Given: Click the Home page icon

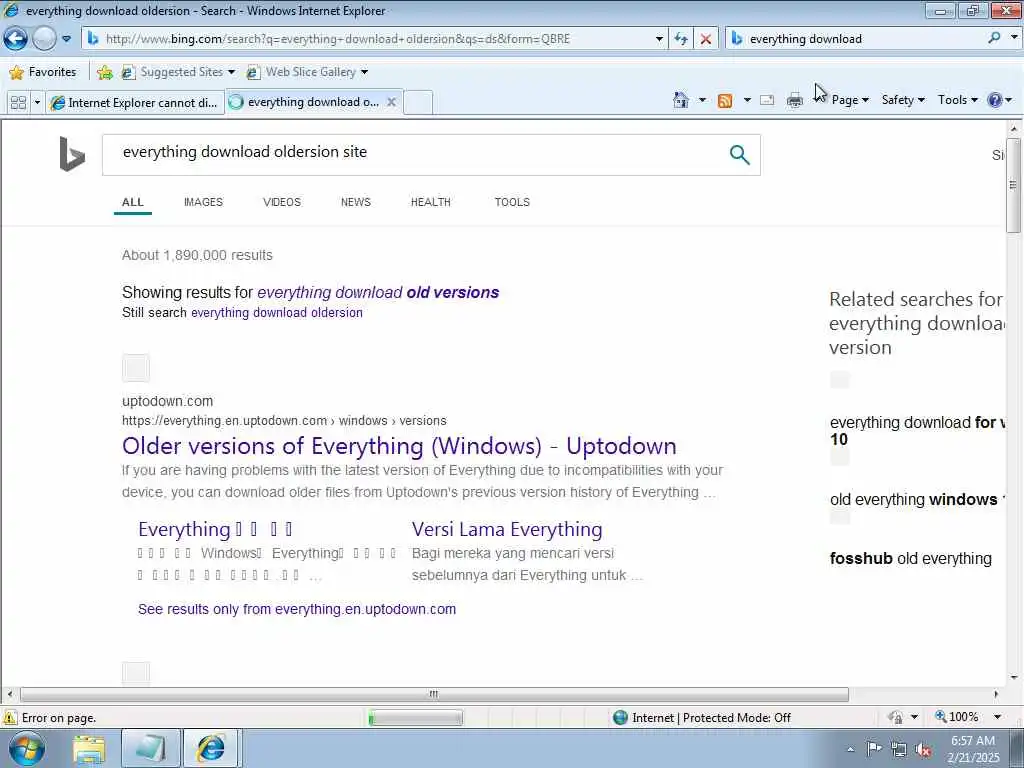Looking at the screenshot, I should point(681,100).
